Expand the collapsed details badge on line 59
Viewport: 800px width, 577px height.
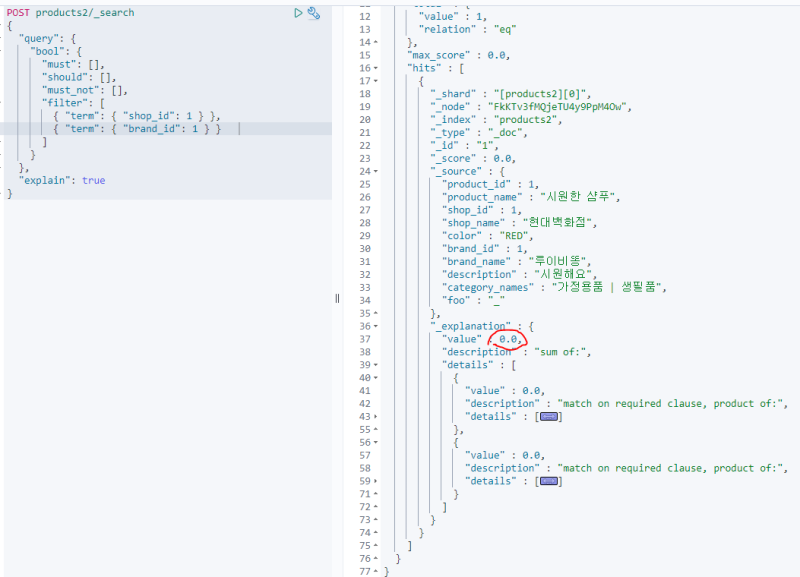[x=548, y=481]
